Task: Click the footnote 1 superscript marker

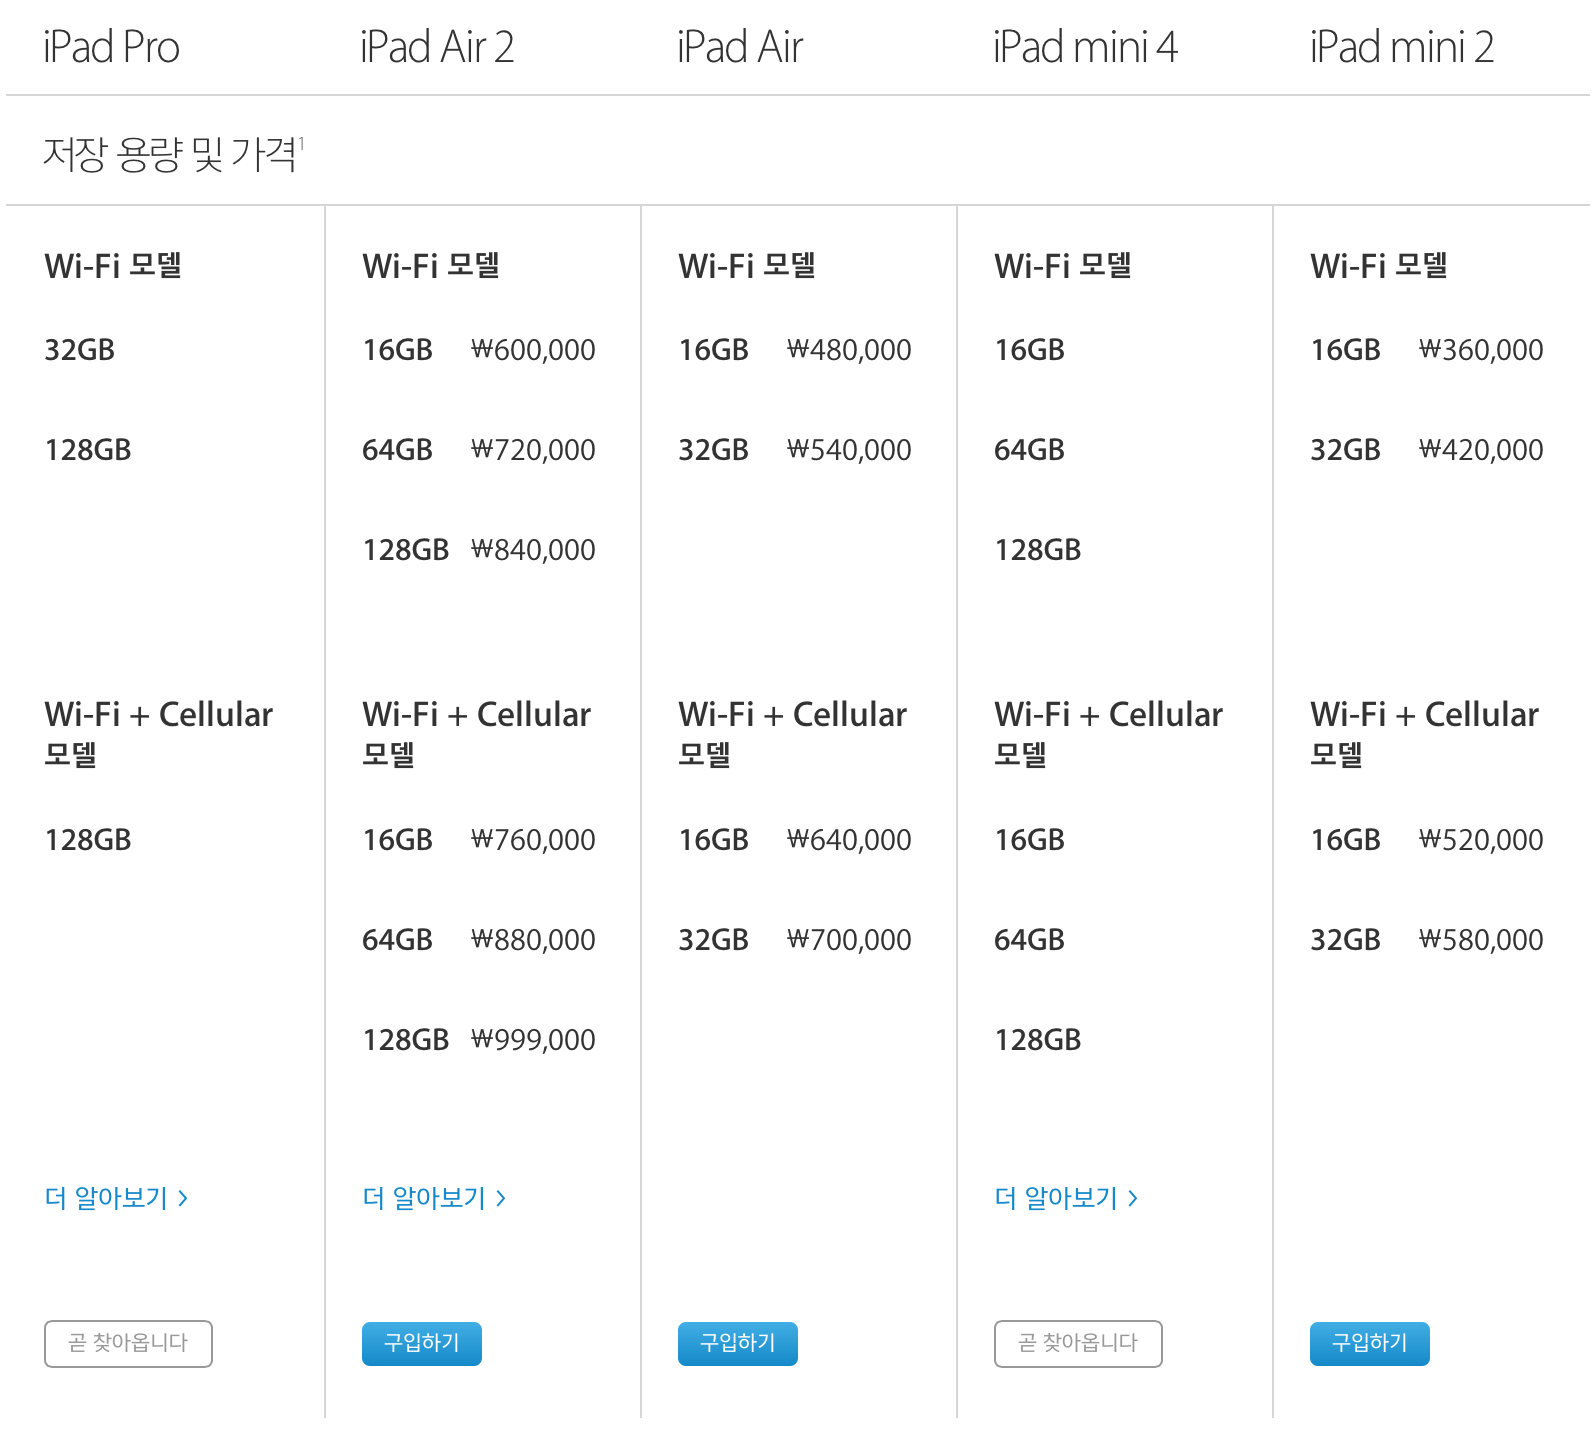Action: [x=302, y=143]
